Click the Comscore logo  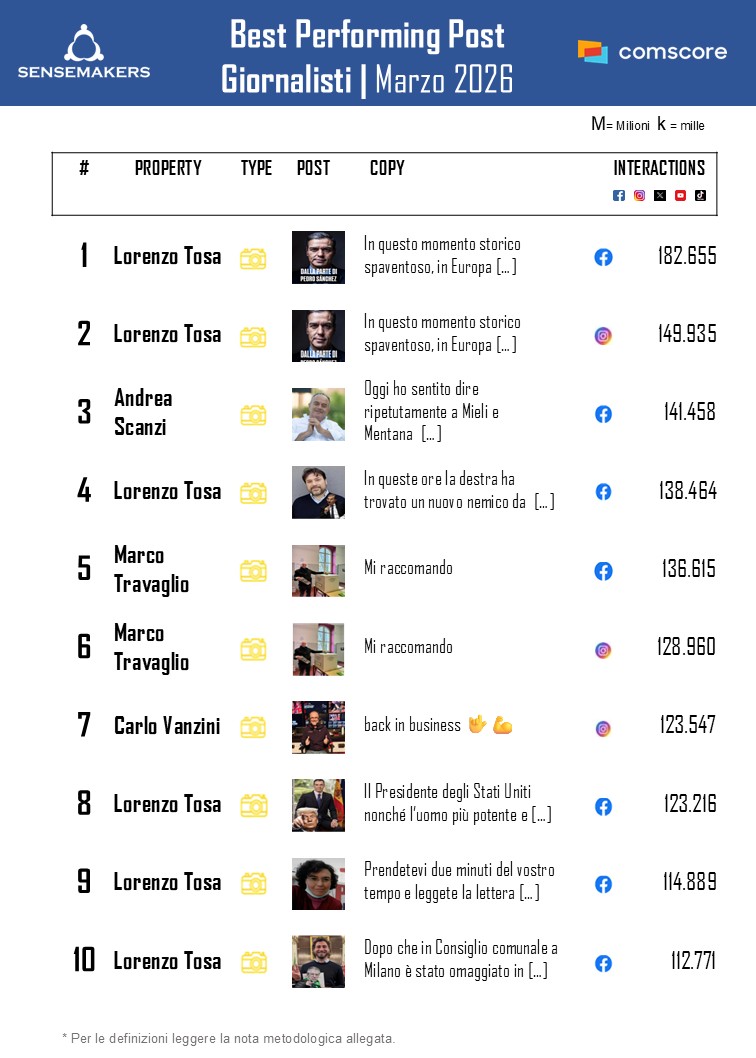652,52
